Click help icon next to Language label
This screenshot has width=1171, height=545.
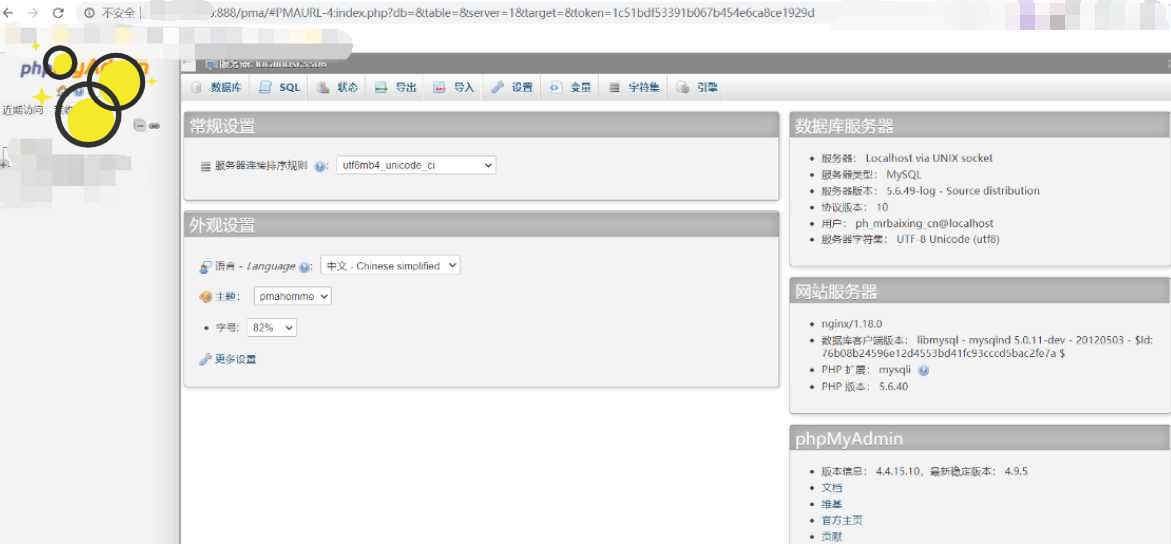305,267
